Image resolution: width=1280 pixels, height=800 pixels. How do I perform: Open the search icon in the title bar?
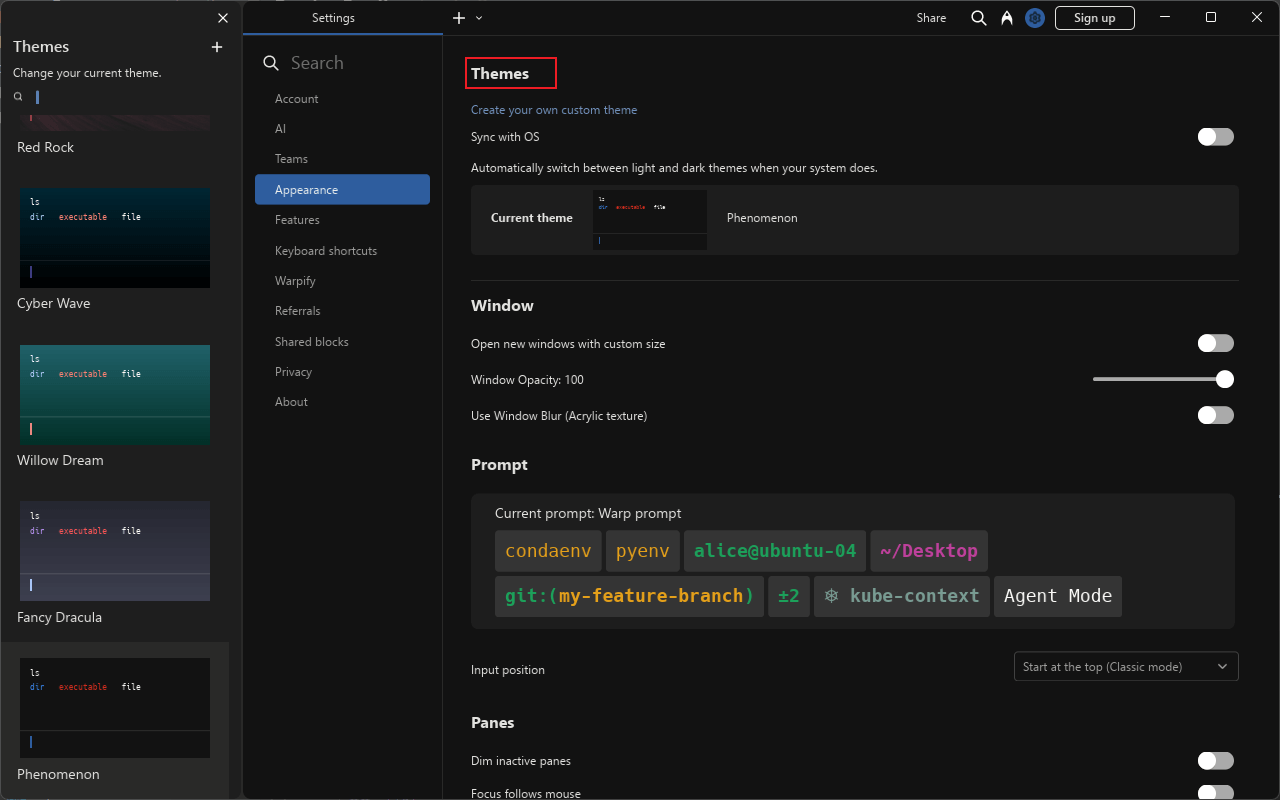coord(979,18)
